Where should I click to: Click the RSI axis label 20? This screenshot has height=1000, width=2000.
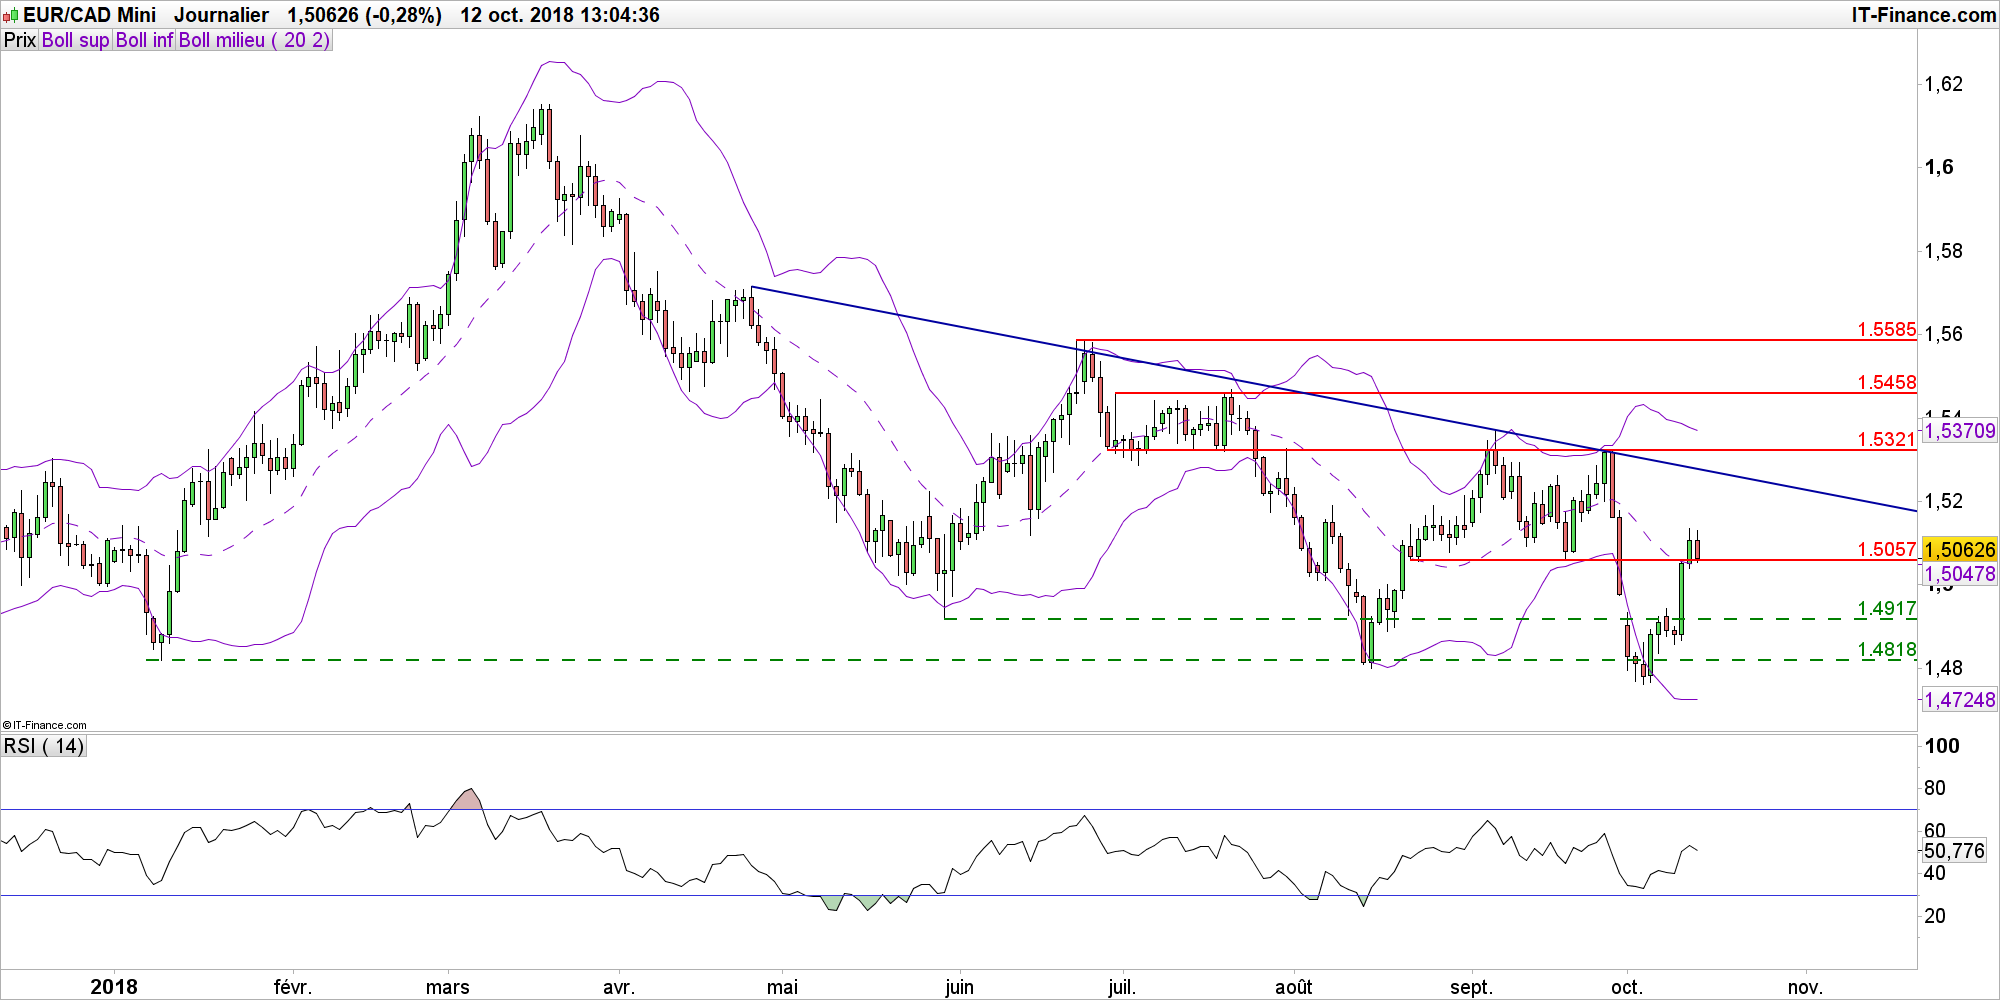[x=1935, y=916]
